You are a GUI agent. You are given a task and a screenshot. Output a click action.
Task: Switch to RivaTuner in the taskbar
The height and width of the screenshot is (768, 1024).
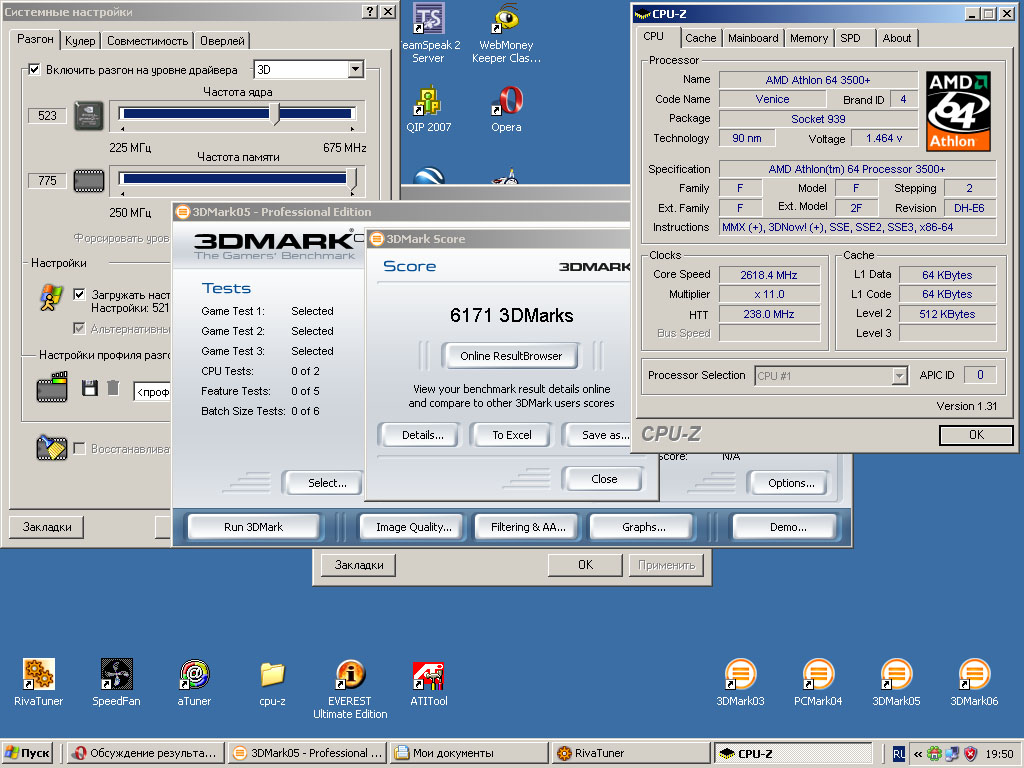coord(632,754)
